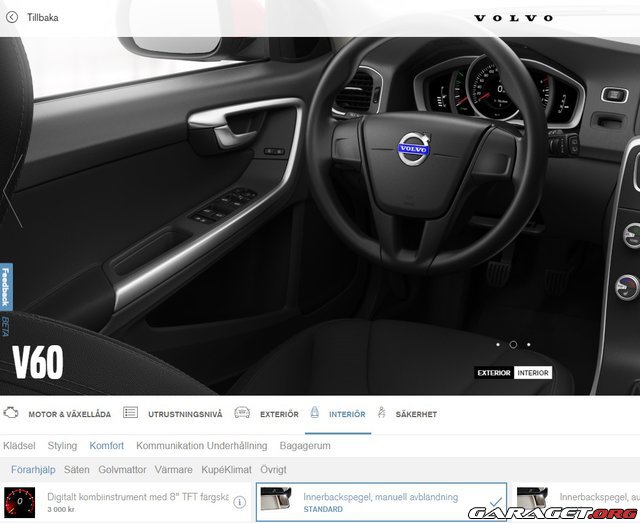Click the Digitalt kombiinstrument thumbnail image

pos(19,501)
